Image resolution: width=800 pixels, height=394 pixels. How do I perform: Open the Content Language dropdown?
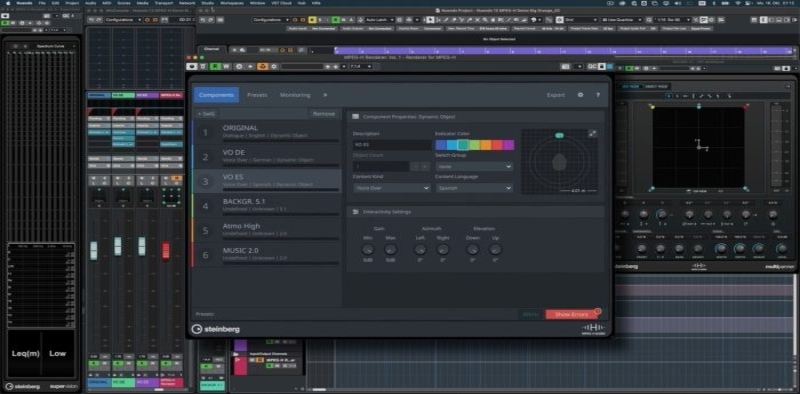tap(474, 188)
